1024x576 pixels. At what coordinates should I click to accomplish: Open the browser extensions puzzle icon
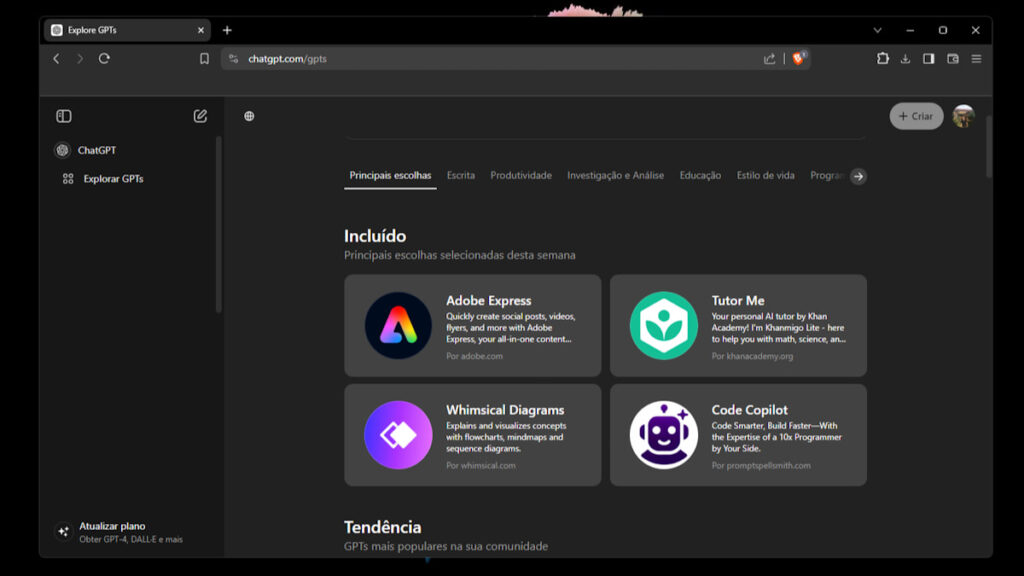point(882,59)
